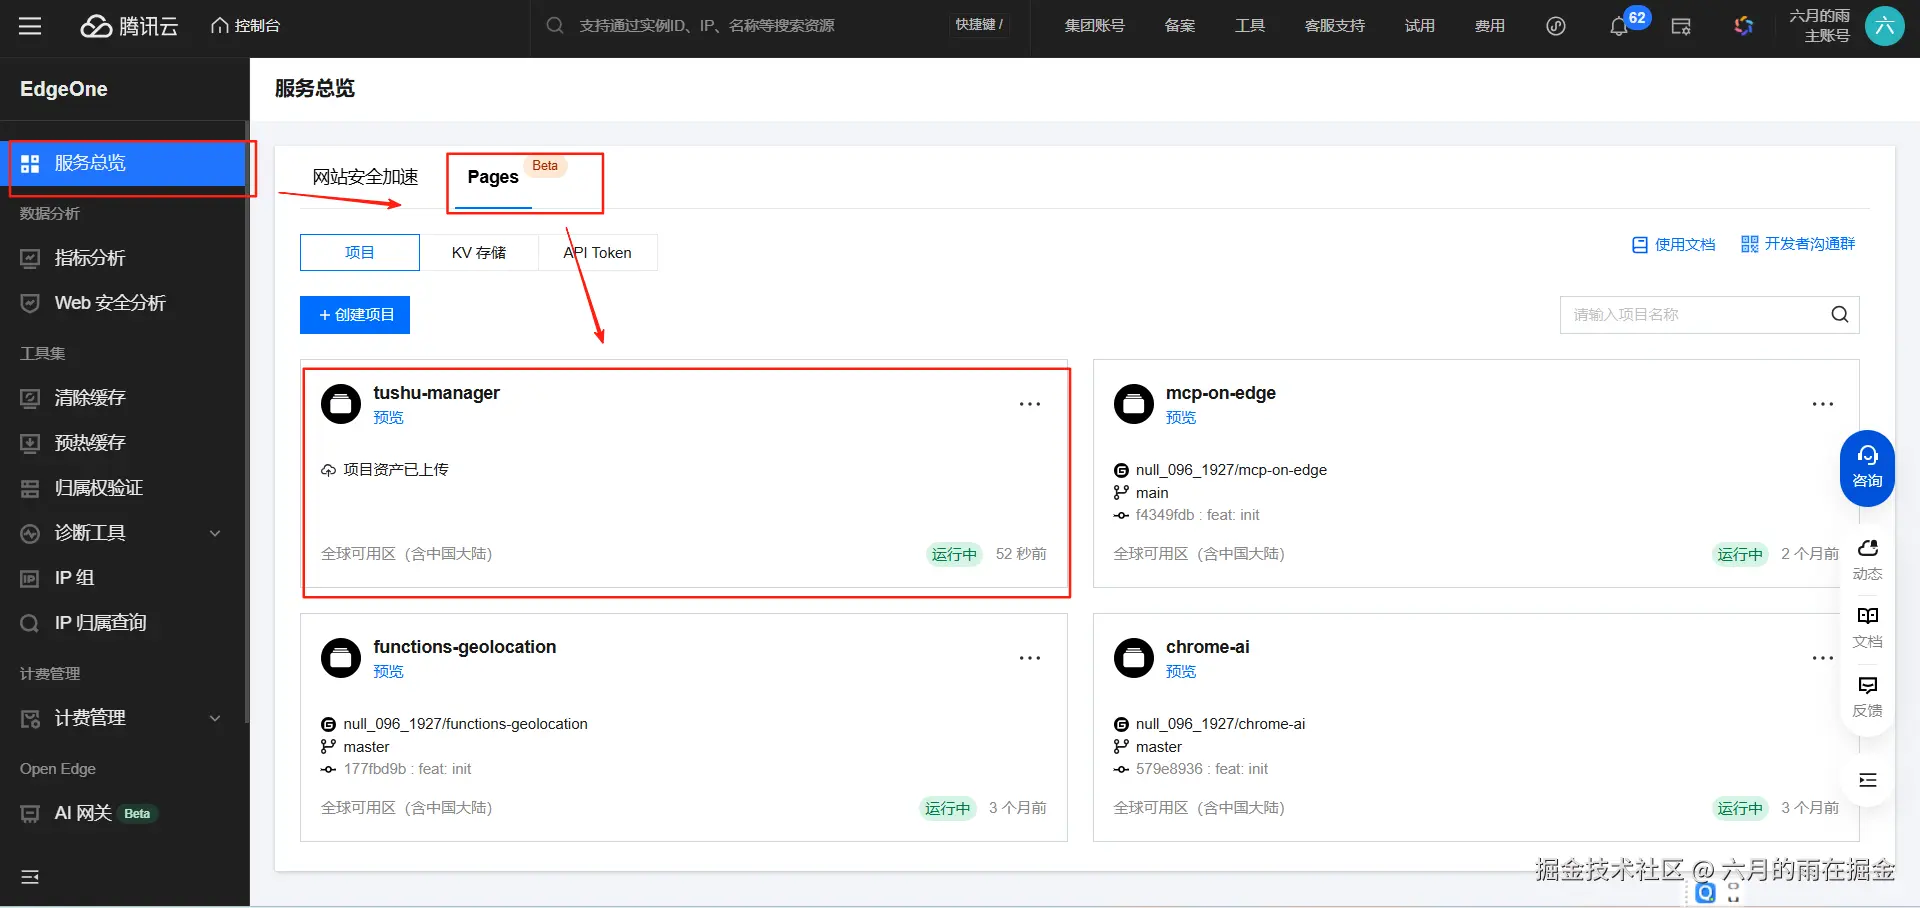This screenshot has width=1920, height=908.
Task: Open the 集团账号 top menu
Action: [1094, 26]
